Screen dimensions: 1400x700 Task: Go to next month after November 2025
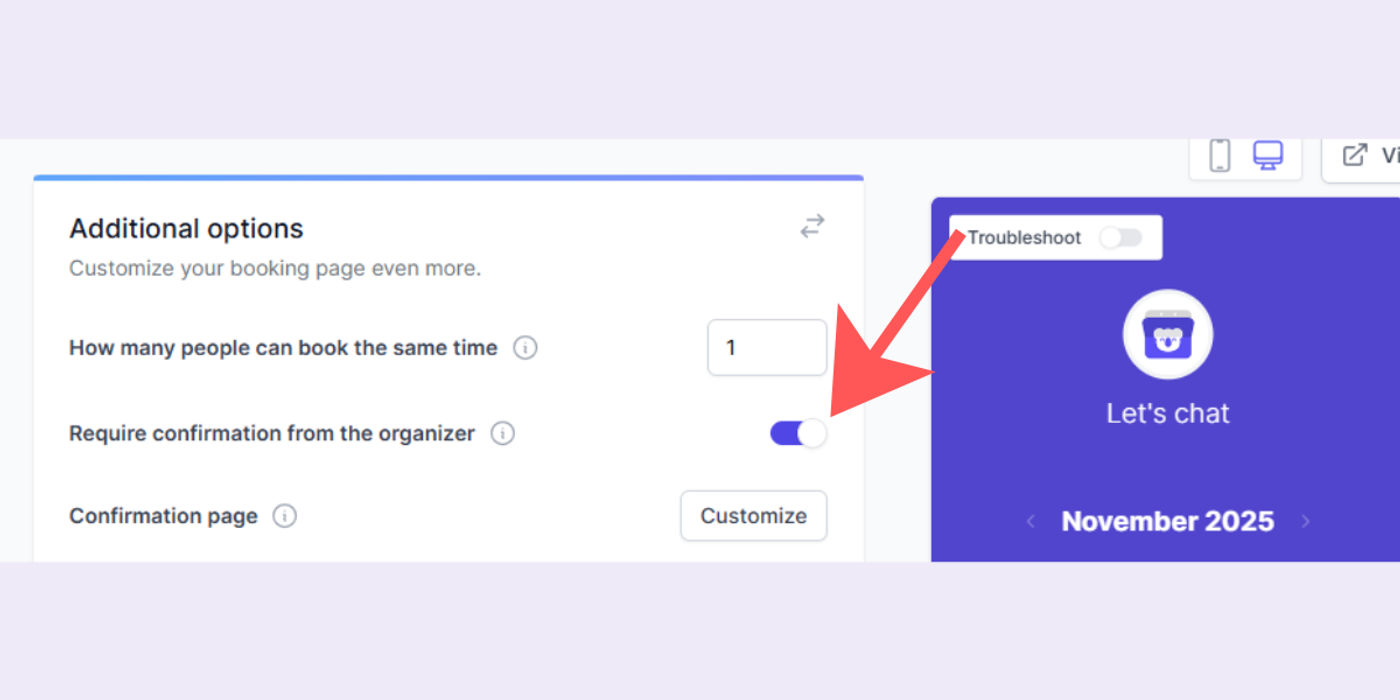(1306, 521)
